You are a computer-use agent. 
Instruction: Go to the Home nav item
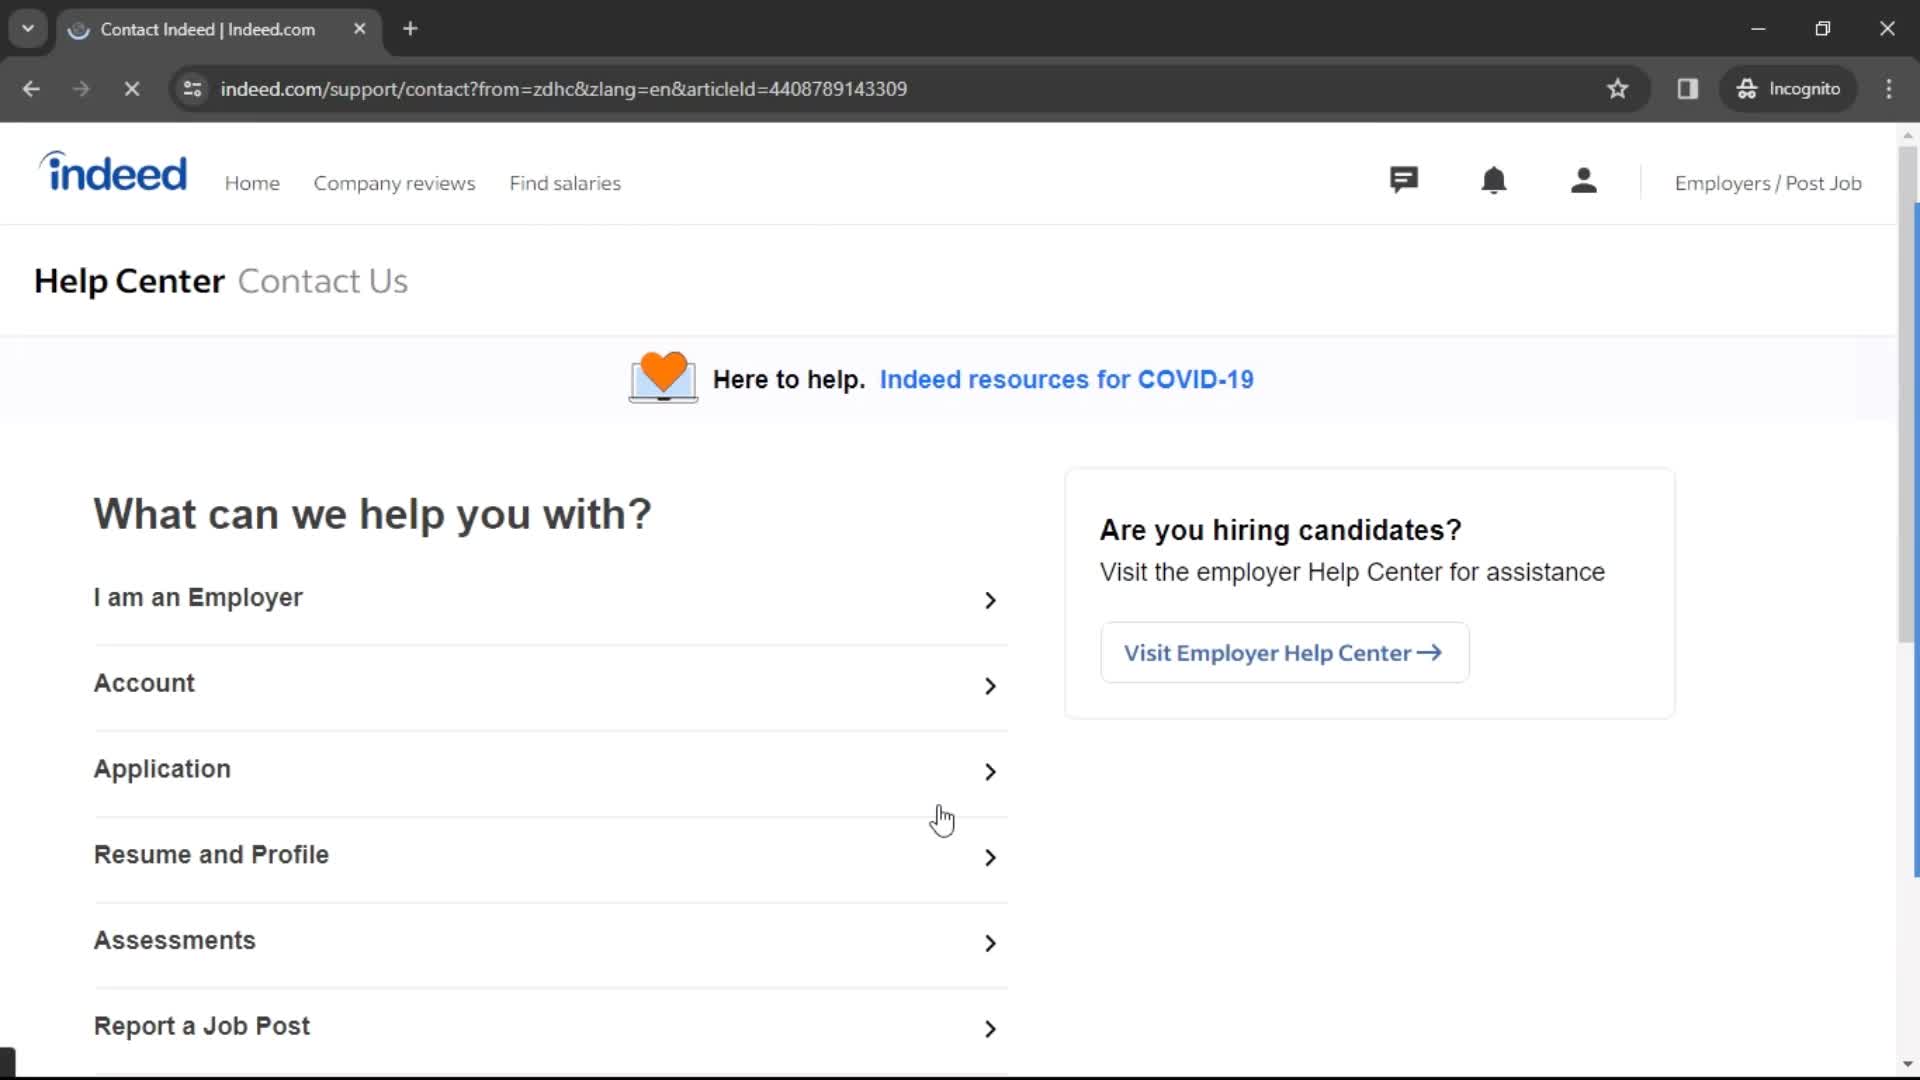pos(252,183)
